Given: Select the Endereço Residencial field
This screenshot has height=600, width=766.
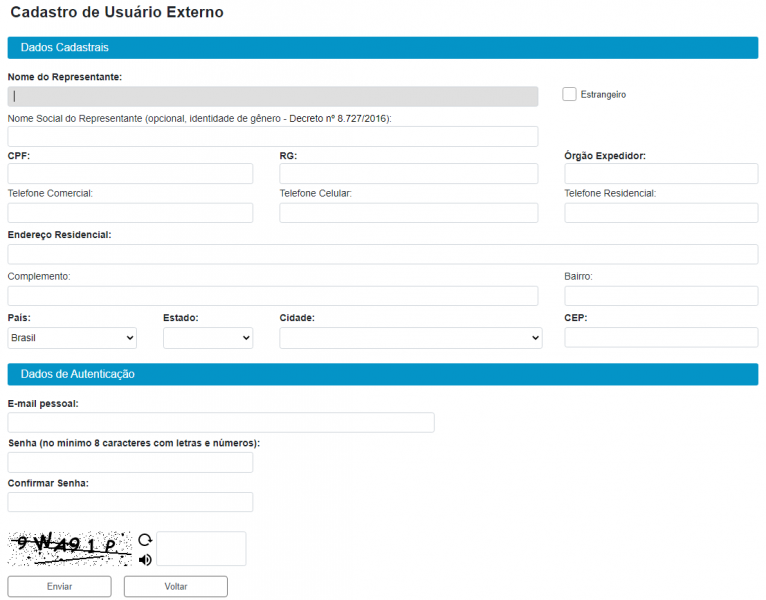Looking at the screenshot, I should 382,254.
